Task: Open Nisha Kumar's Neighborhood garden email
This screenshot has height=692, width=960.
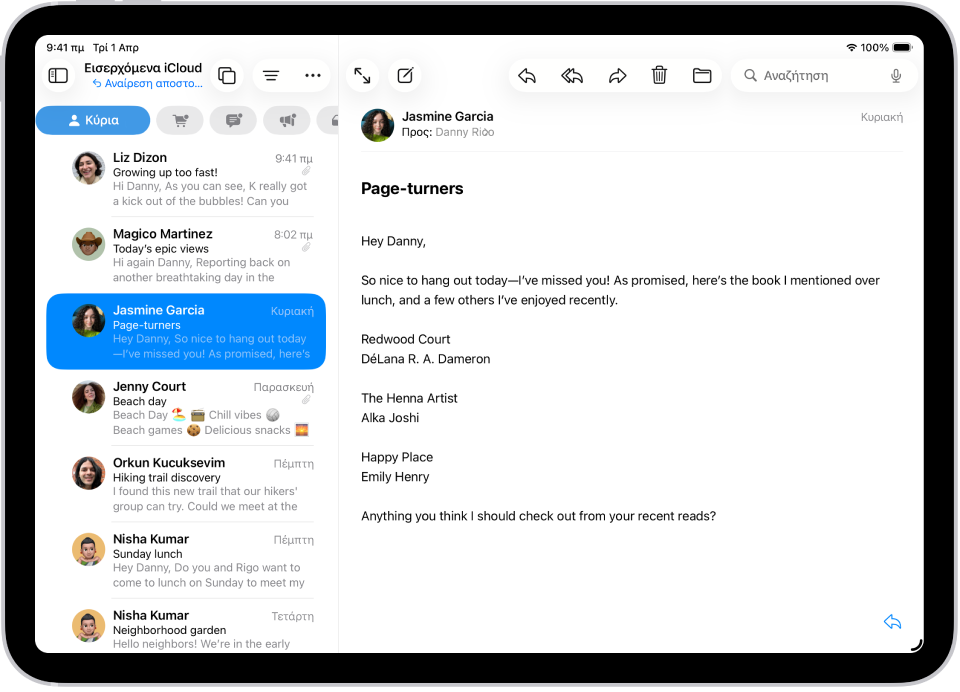Action: coord(186,628)
